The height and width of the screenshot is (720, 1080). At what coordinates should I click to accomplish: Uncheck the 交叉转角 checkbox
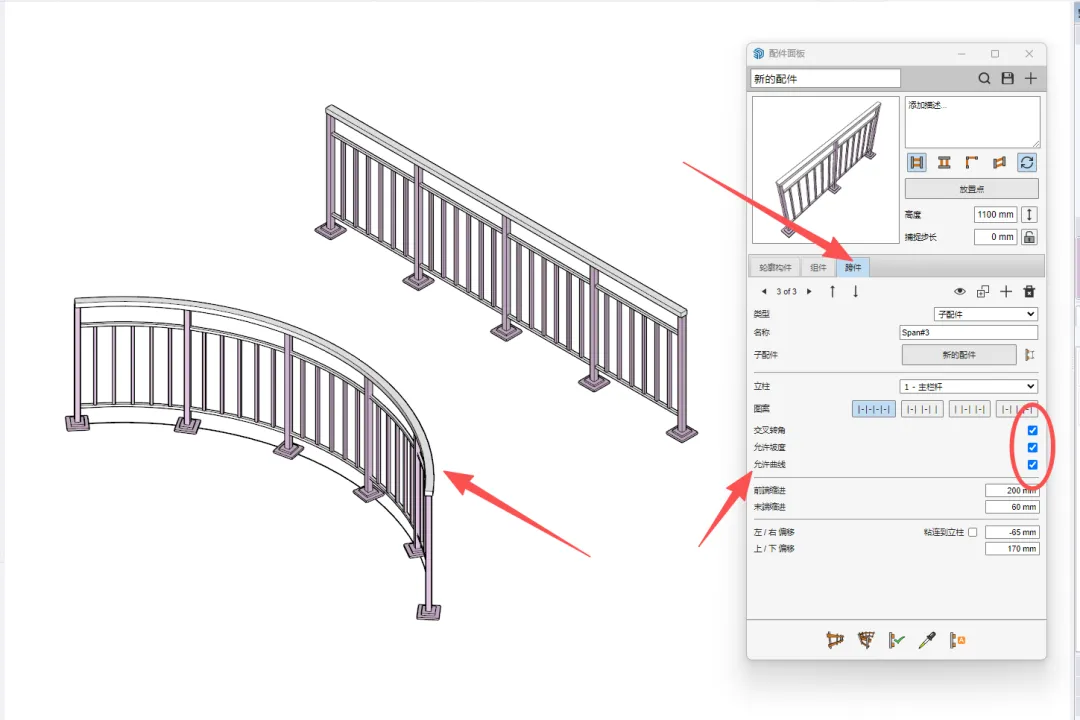pyautogui.click(x=1032, y=431)
